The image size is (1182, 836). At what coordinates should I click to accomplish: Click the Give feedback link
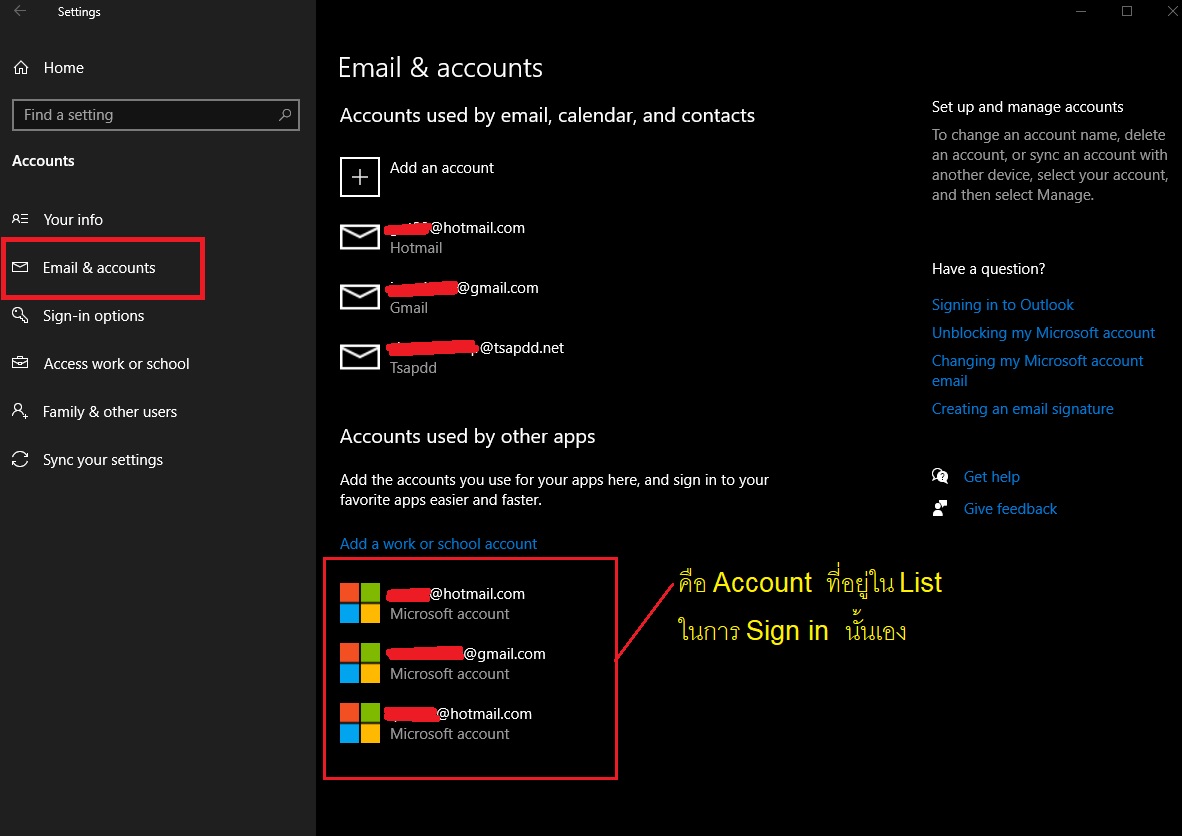(x=1010, y=509)
